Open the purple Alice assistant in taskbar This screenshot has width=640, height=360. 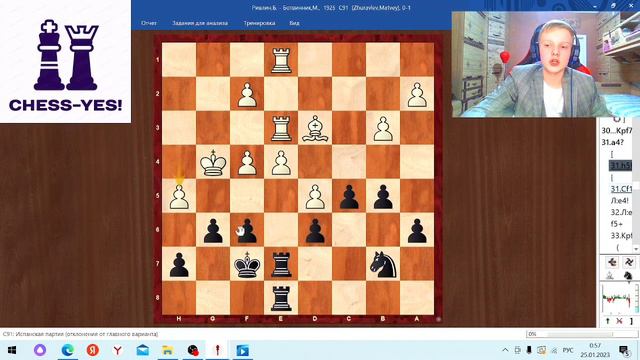pos(40,350)
